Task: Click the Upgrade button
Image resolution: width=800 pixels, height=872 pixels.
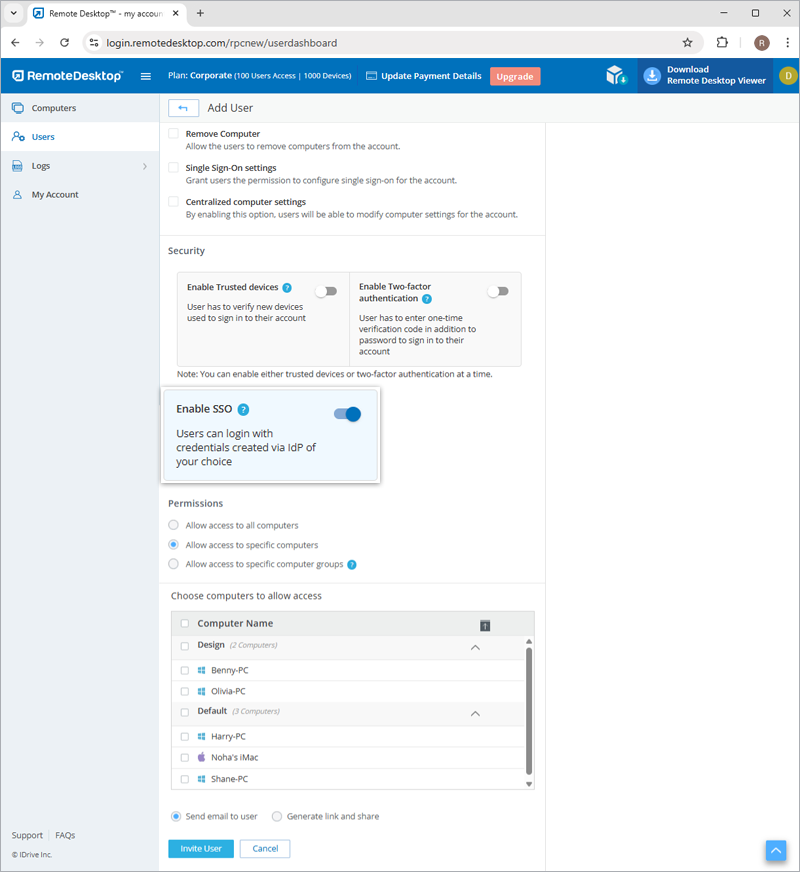Action: pos(515,76)
